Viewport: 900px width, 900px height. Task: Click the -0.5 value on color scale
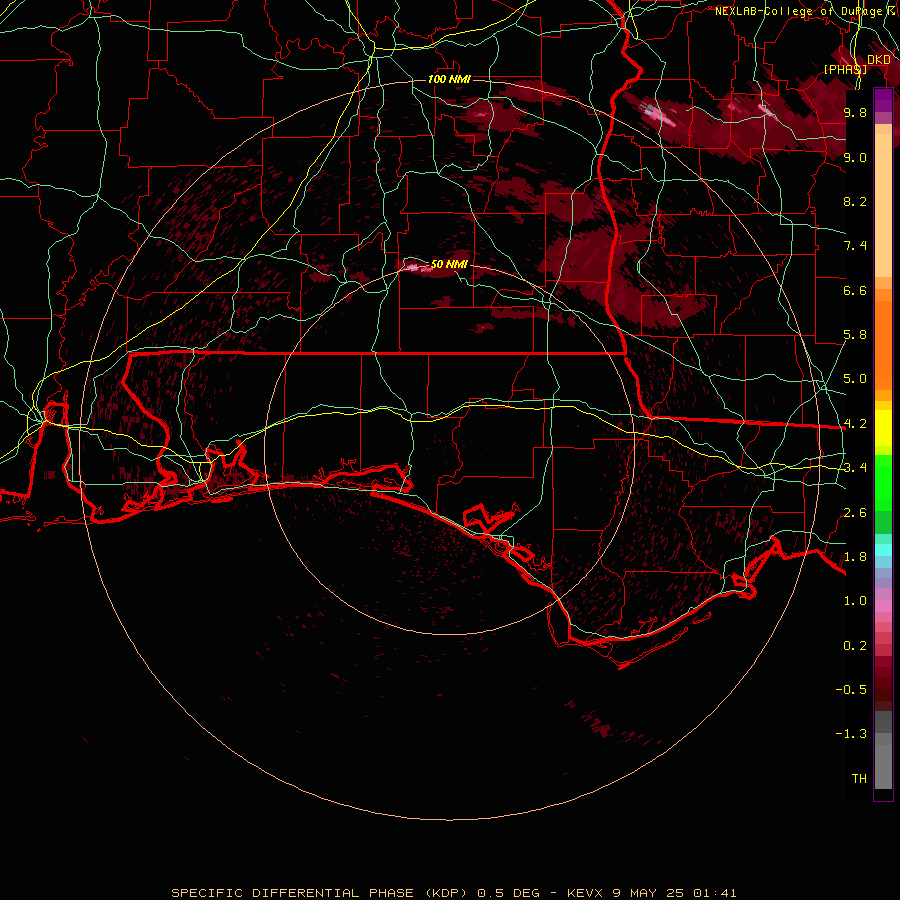tap(851, 690)
